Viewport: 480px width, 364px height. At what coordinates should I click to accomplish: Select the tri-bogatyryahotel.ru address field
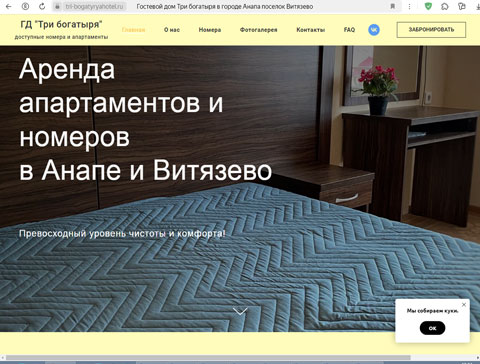(x=94, y=6)
